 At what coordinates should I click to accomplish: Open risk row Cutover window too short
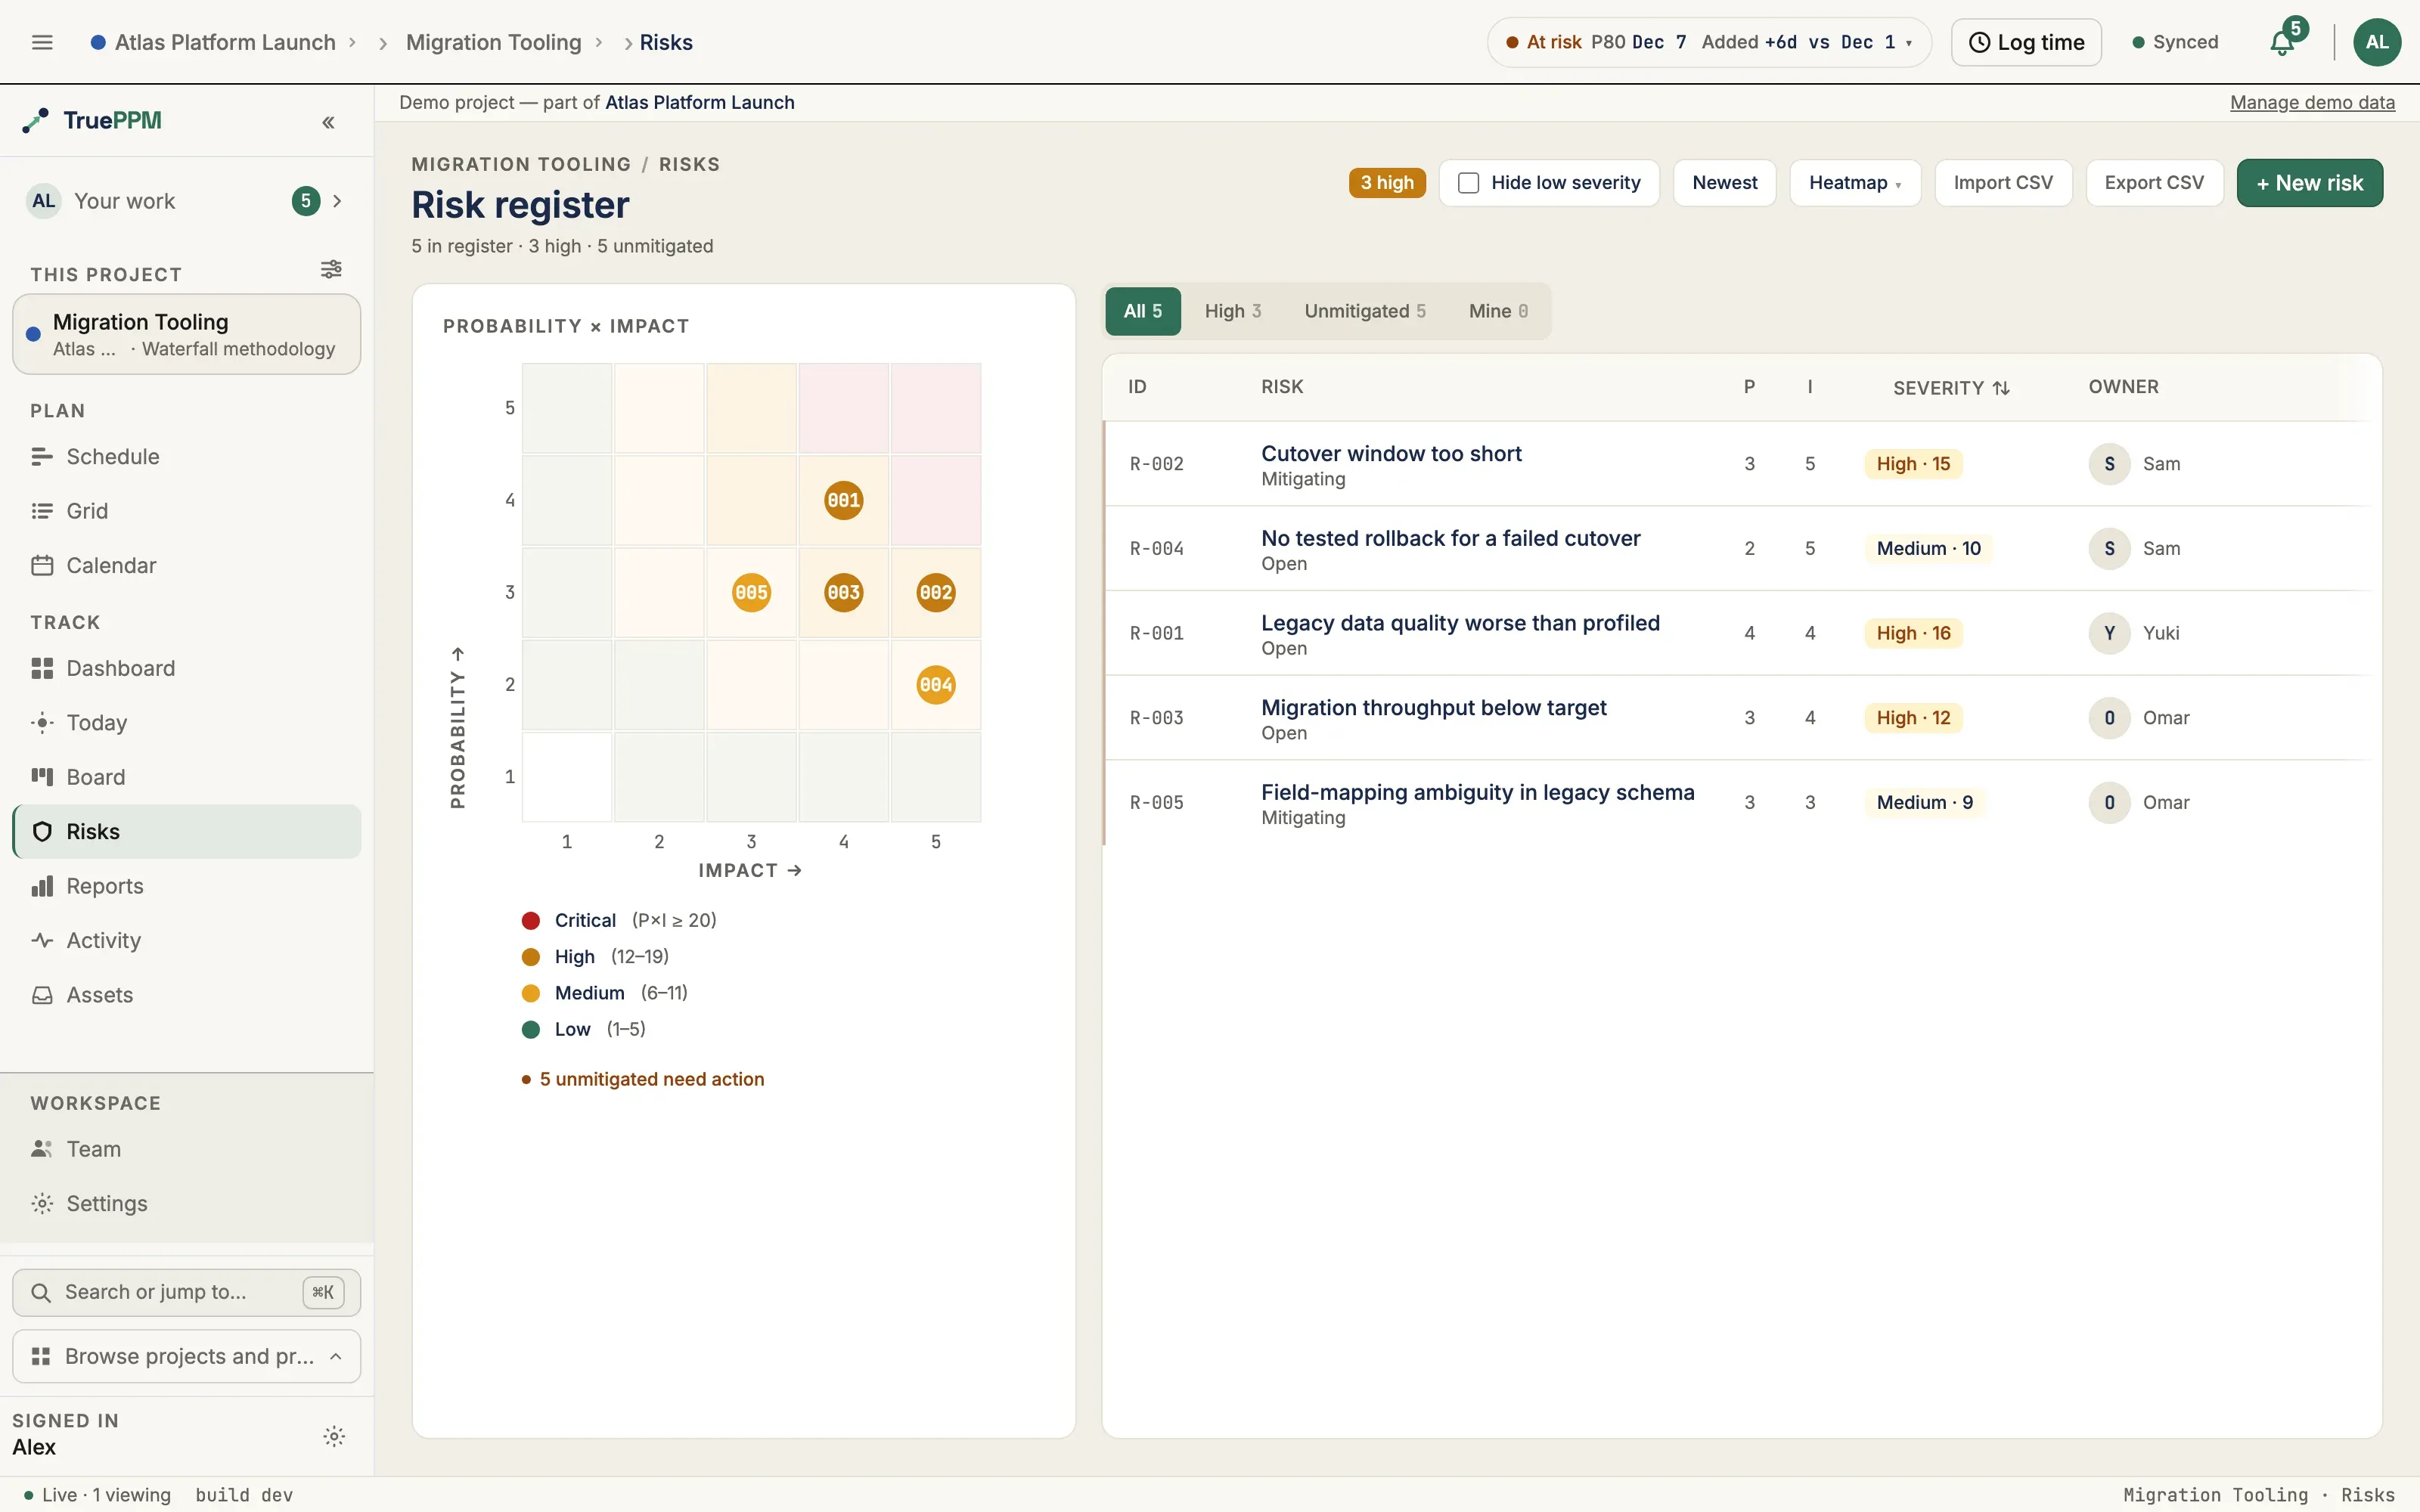(x=1740, y=464)
